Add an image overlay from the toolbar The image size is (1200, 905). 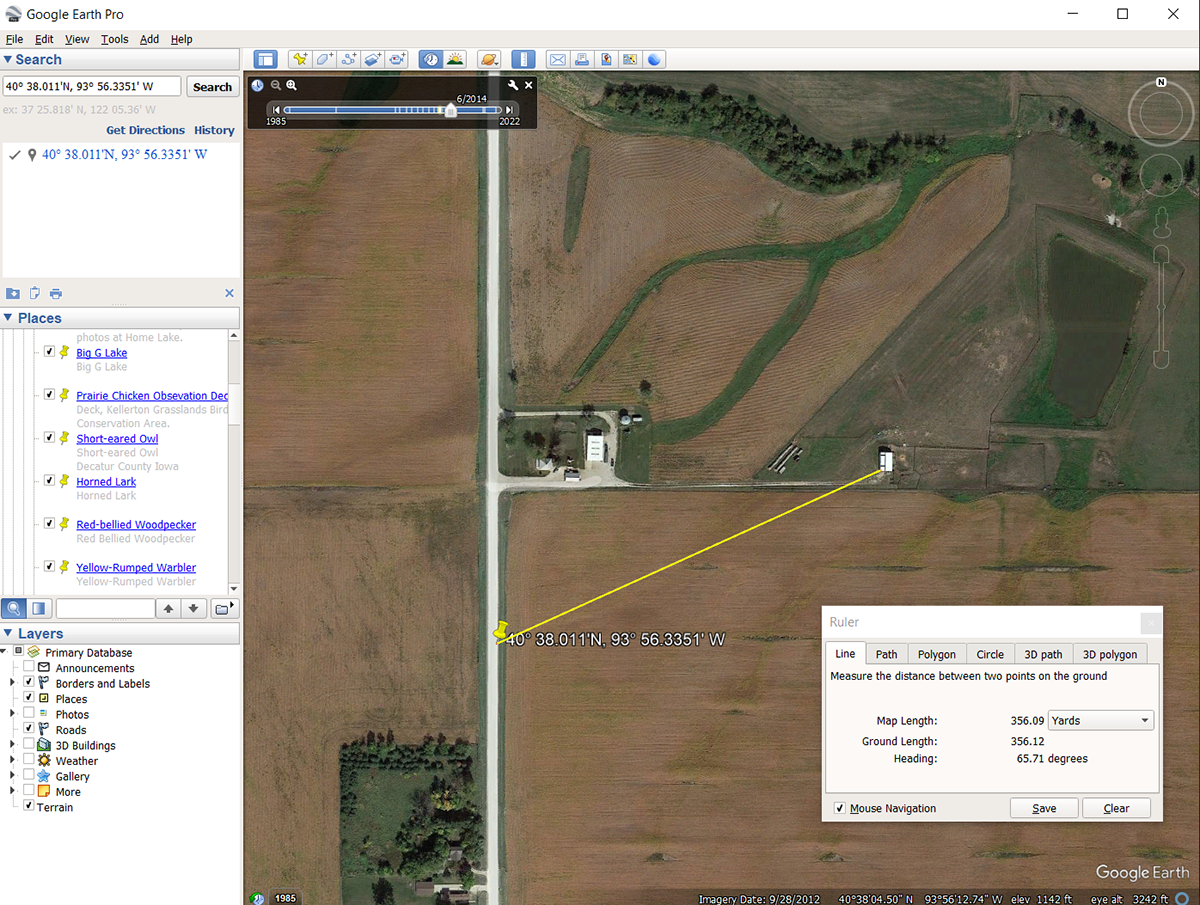[x=373, y=59]
